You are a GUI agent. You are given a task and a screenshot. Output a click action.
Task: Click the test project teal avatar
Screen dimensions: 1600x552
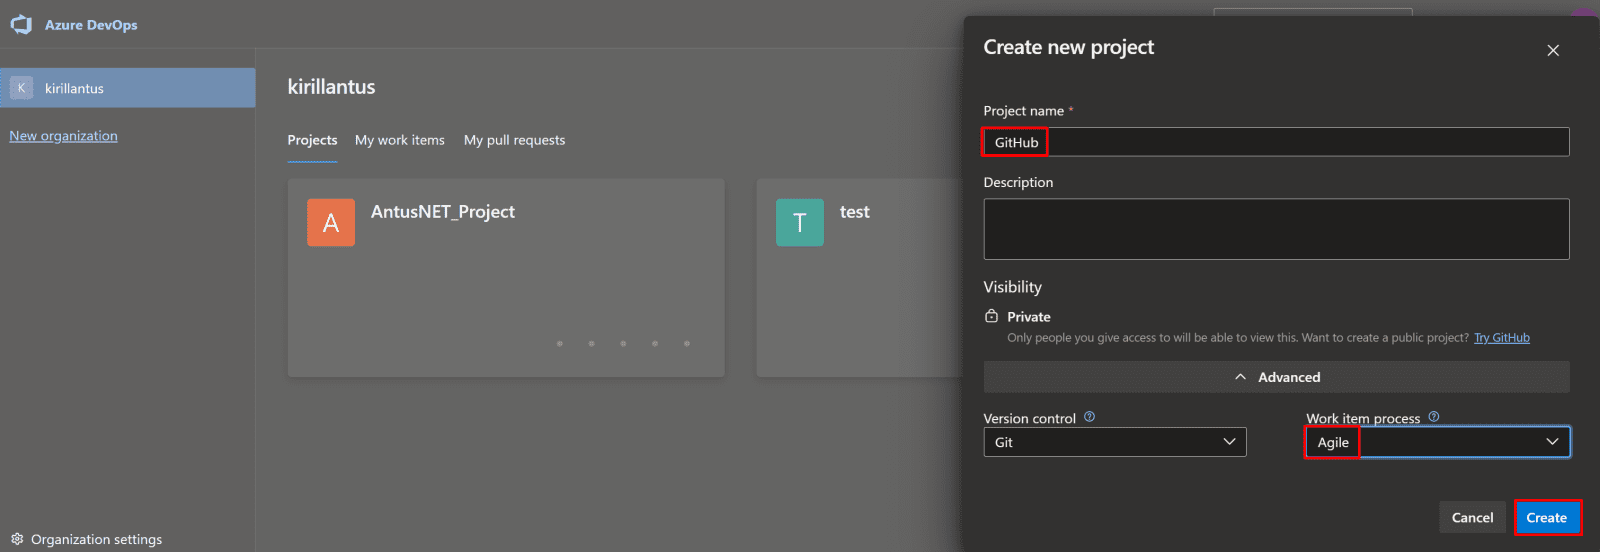799,222
